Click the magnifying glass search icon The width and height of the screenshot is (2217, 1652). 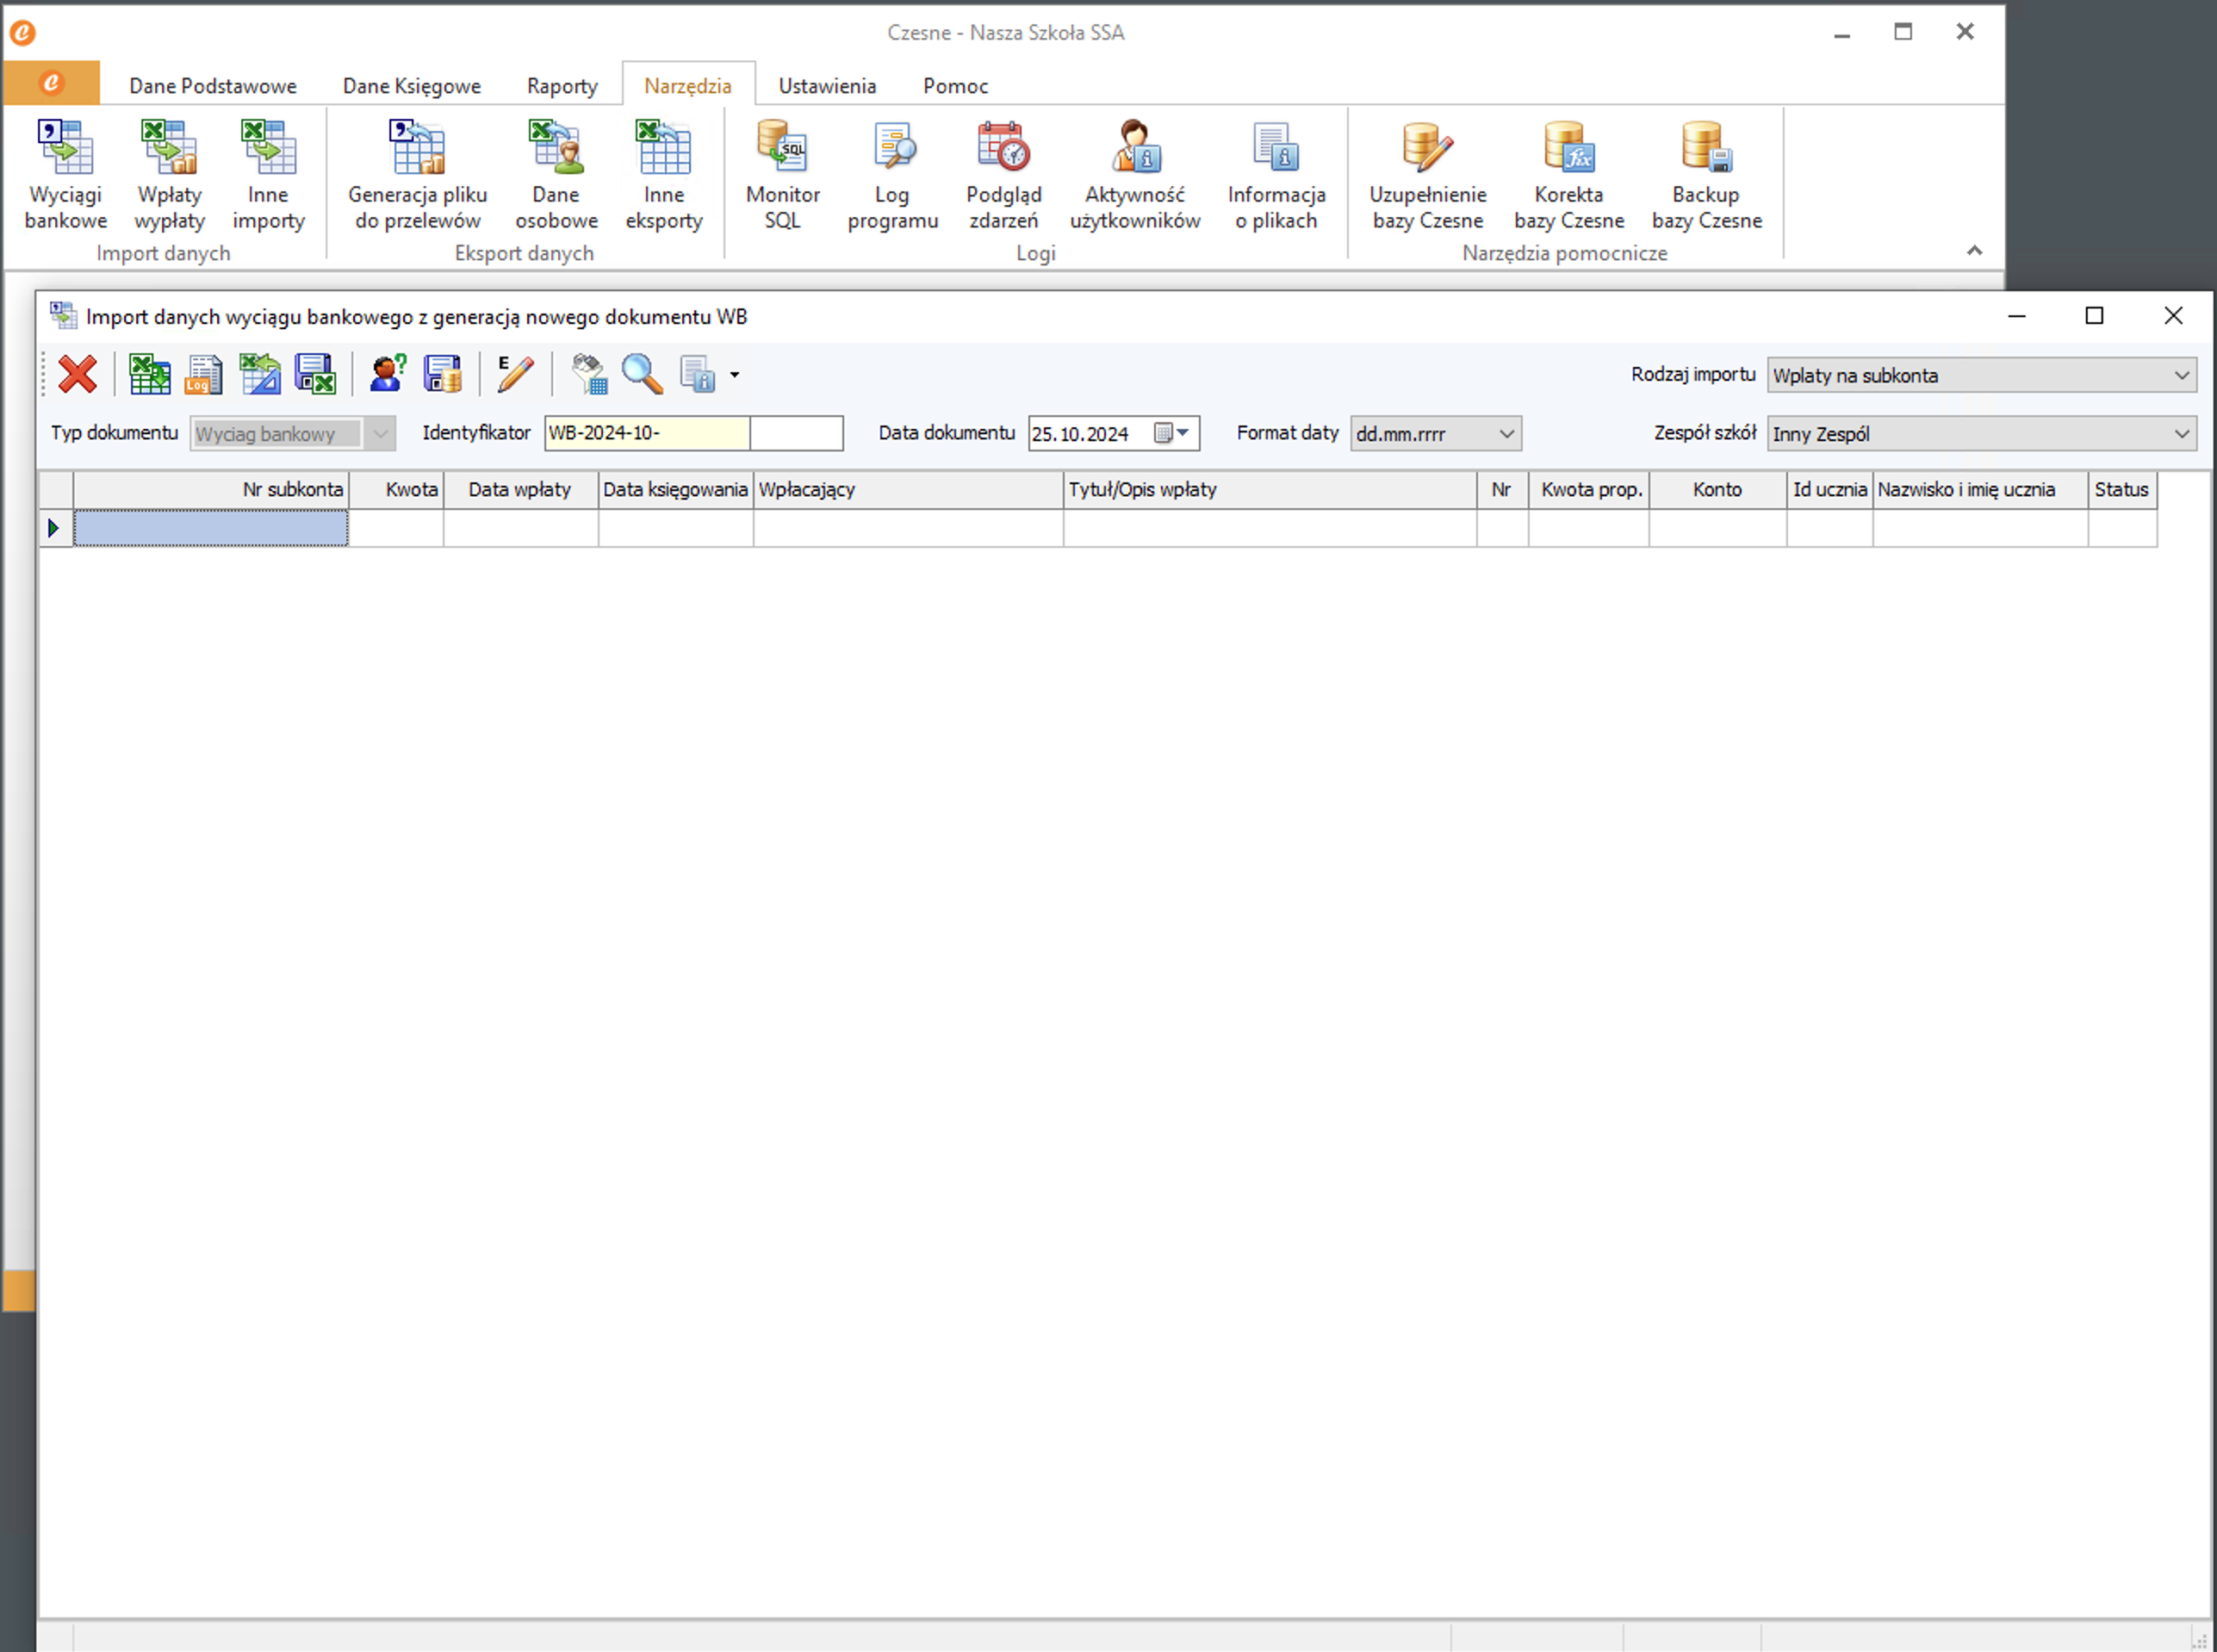coord(642,375)
